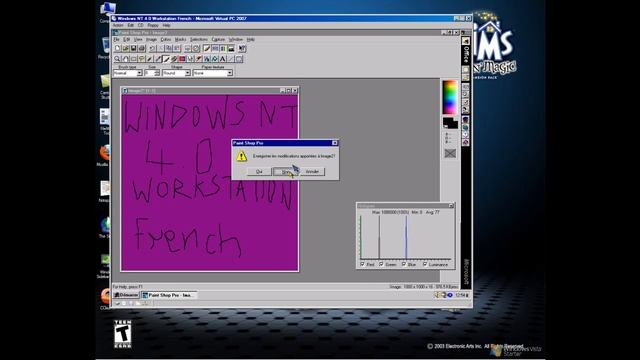The height and width of the screenshot is (360, 640).
Task: Toggle the Tool Palette toolbar icon
Action: click(x=207, y=48)
